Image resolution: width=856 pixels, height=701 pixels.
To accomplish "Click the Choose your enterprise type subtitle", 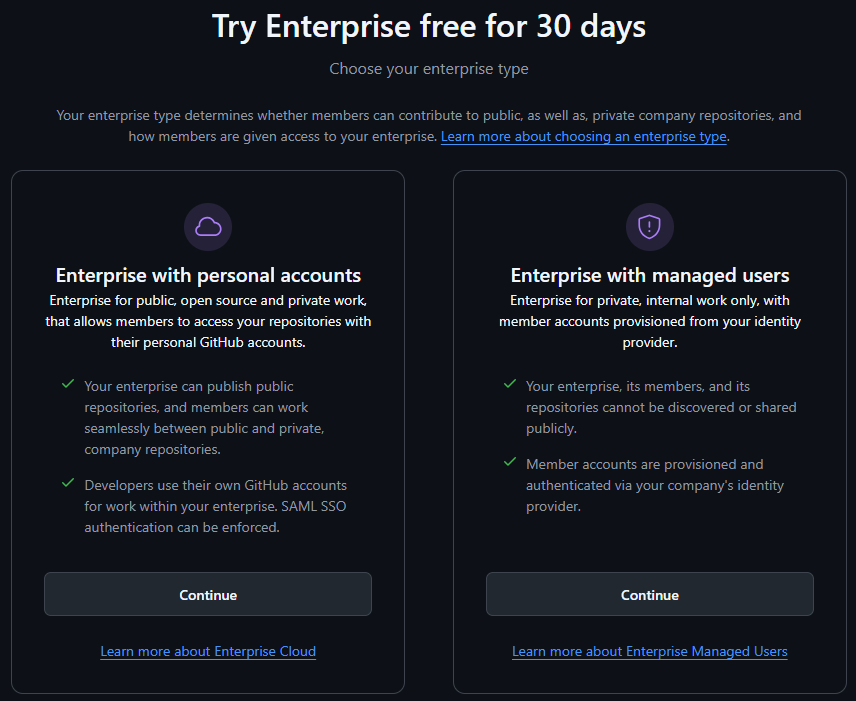I will pyautogui.click(x=428, y=69).
